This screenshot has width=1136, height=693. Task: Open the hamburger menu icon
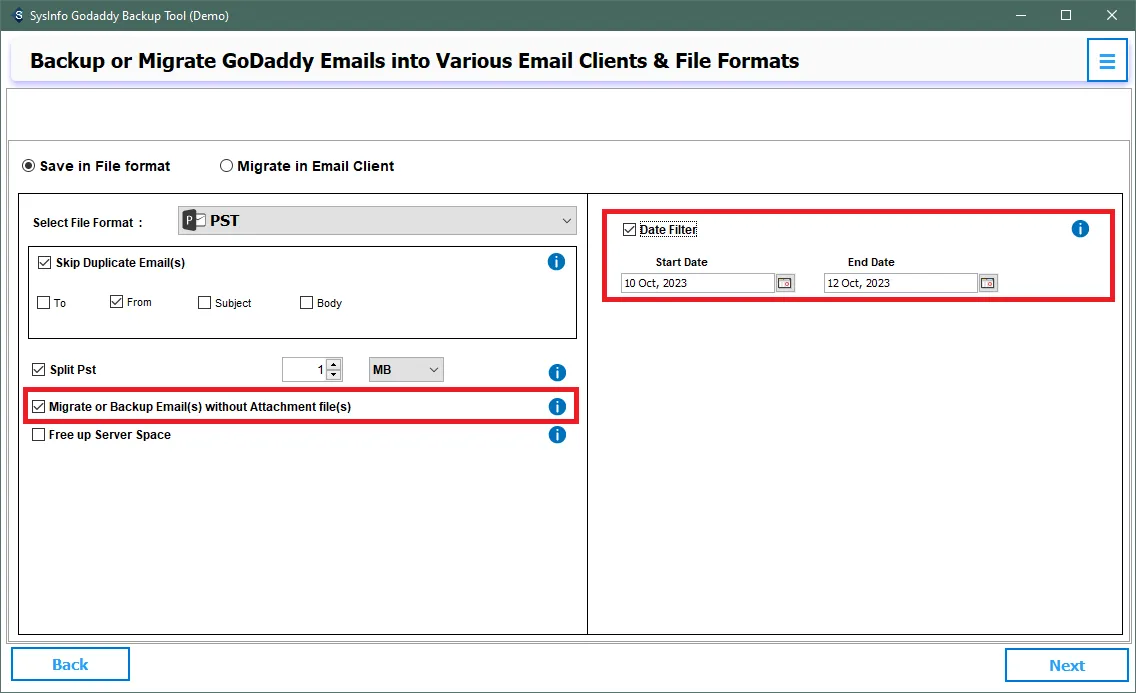(1106, 61)
